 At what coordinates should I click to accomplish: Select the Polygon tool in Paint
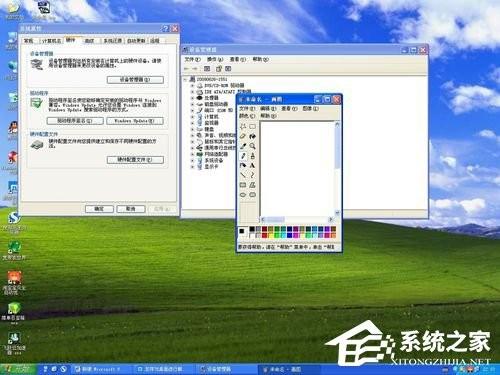click(x=253, y=185)
